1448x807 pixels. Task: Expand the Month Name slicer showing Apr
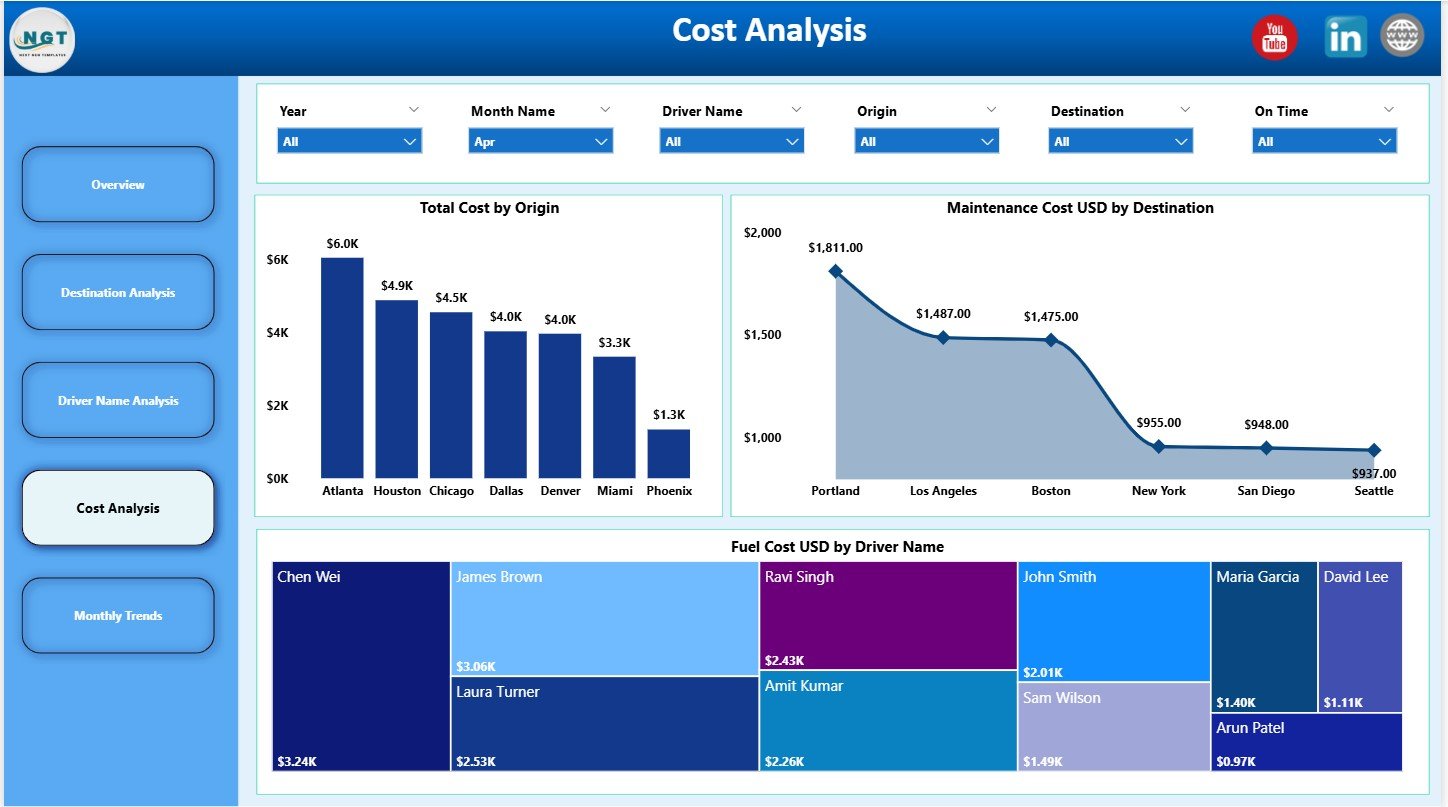540,140
